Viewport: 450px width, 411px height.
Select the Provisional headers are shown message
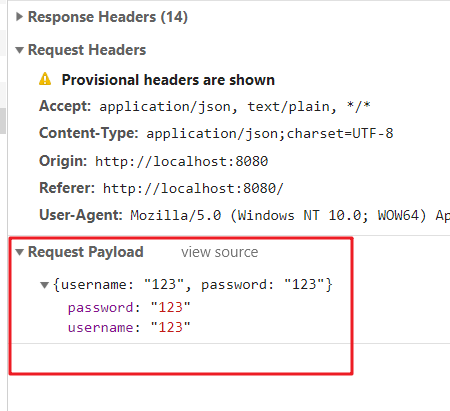[168, 80]
